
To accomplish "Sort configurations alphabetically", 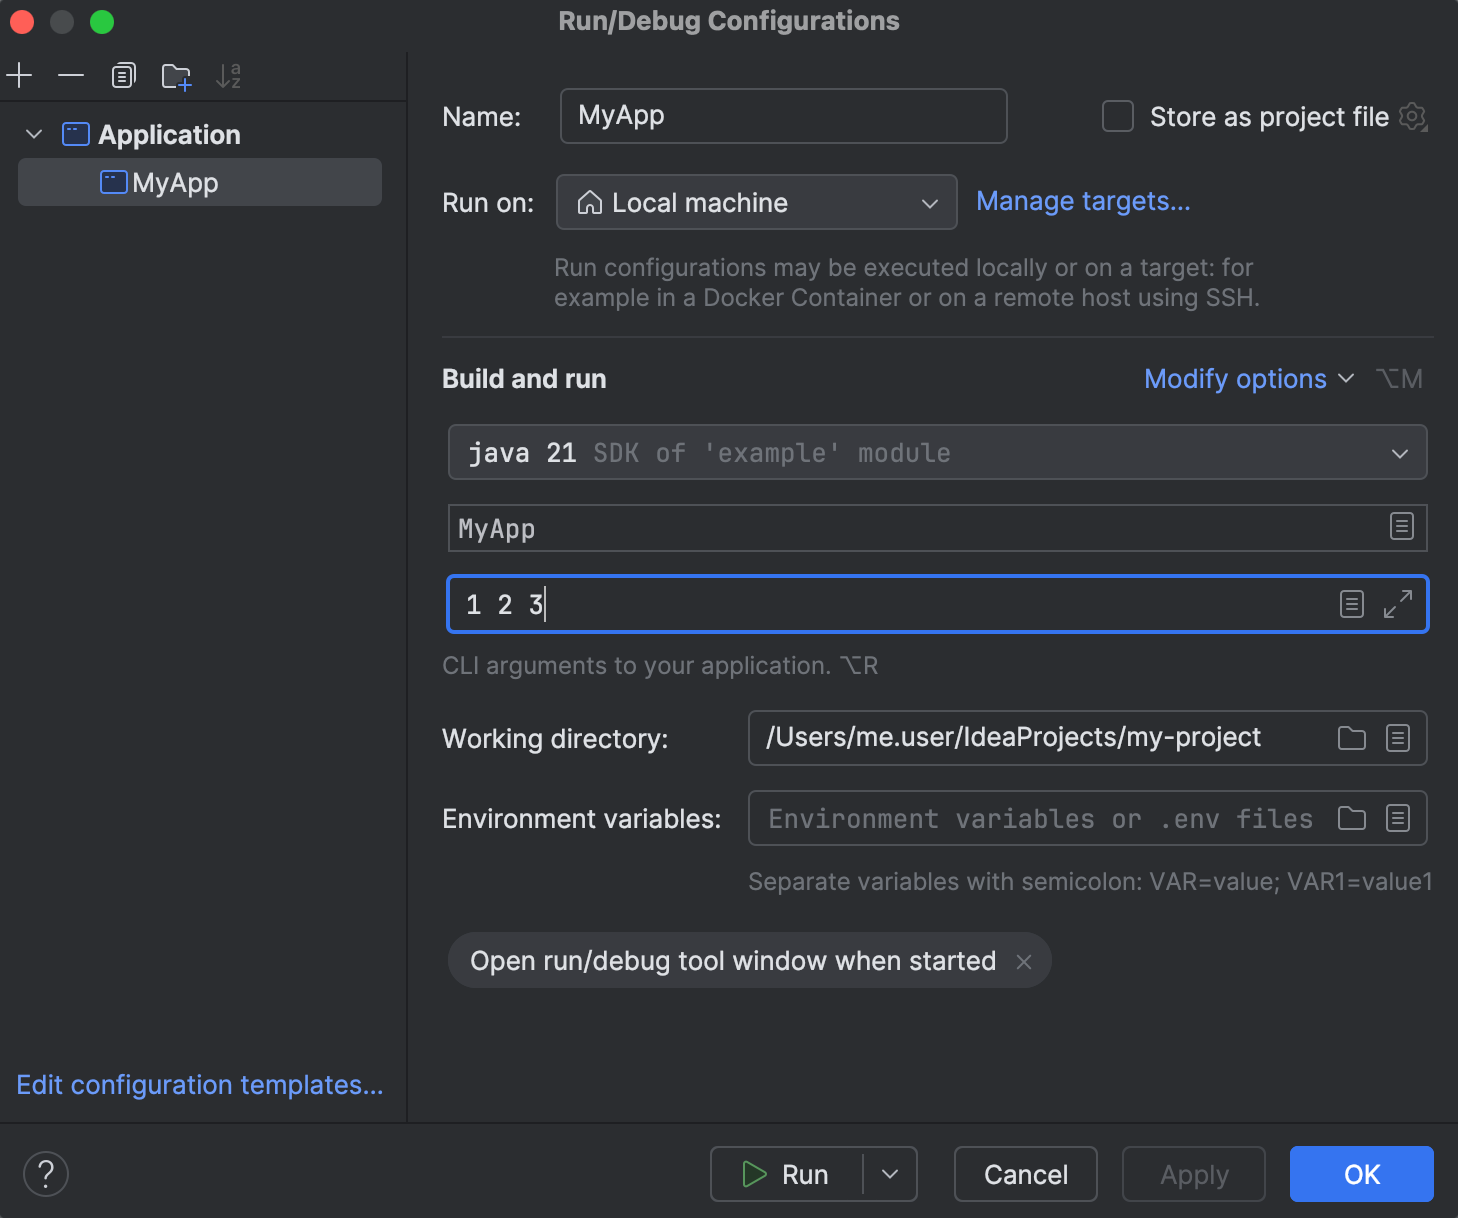I will click(x=228, y=75).
